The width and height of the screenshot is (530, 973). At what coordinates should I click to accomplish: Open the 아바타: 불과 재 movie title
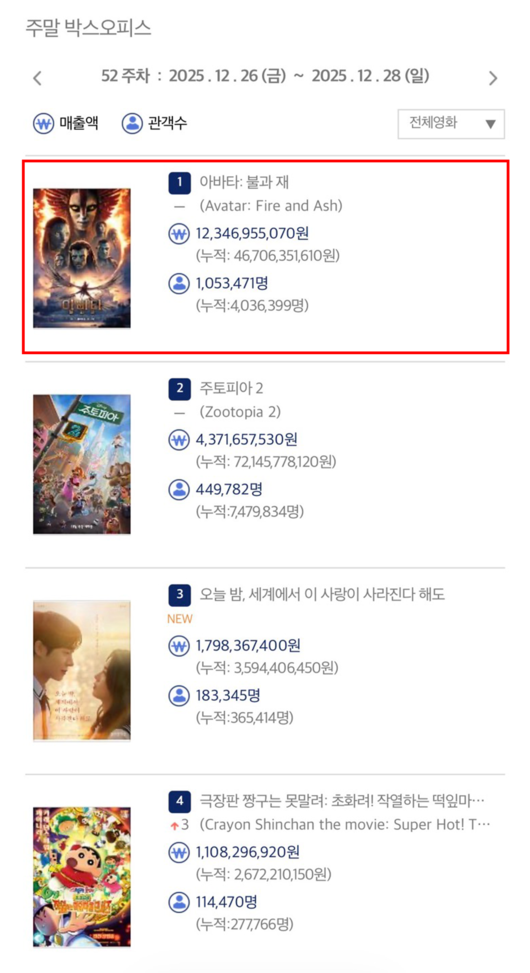[x=244, y=182]
